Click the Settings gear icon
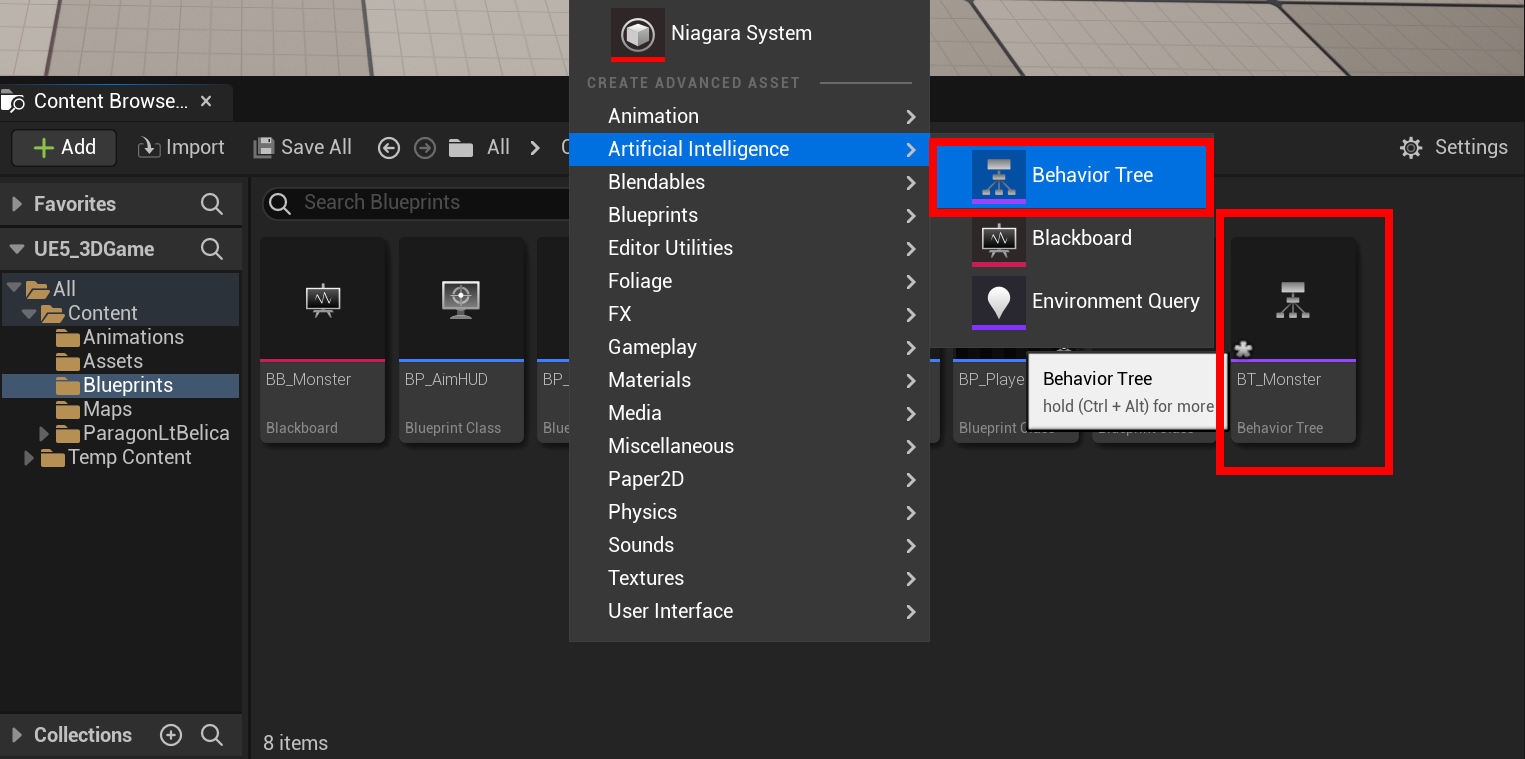1525x759 pixels. click(x=1411, y=148)
